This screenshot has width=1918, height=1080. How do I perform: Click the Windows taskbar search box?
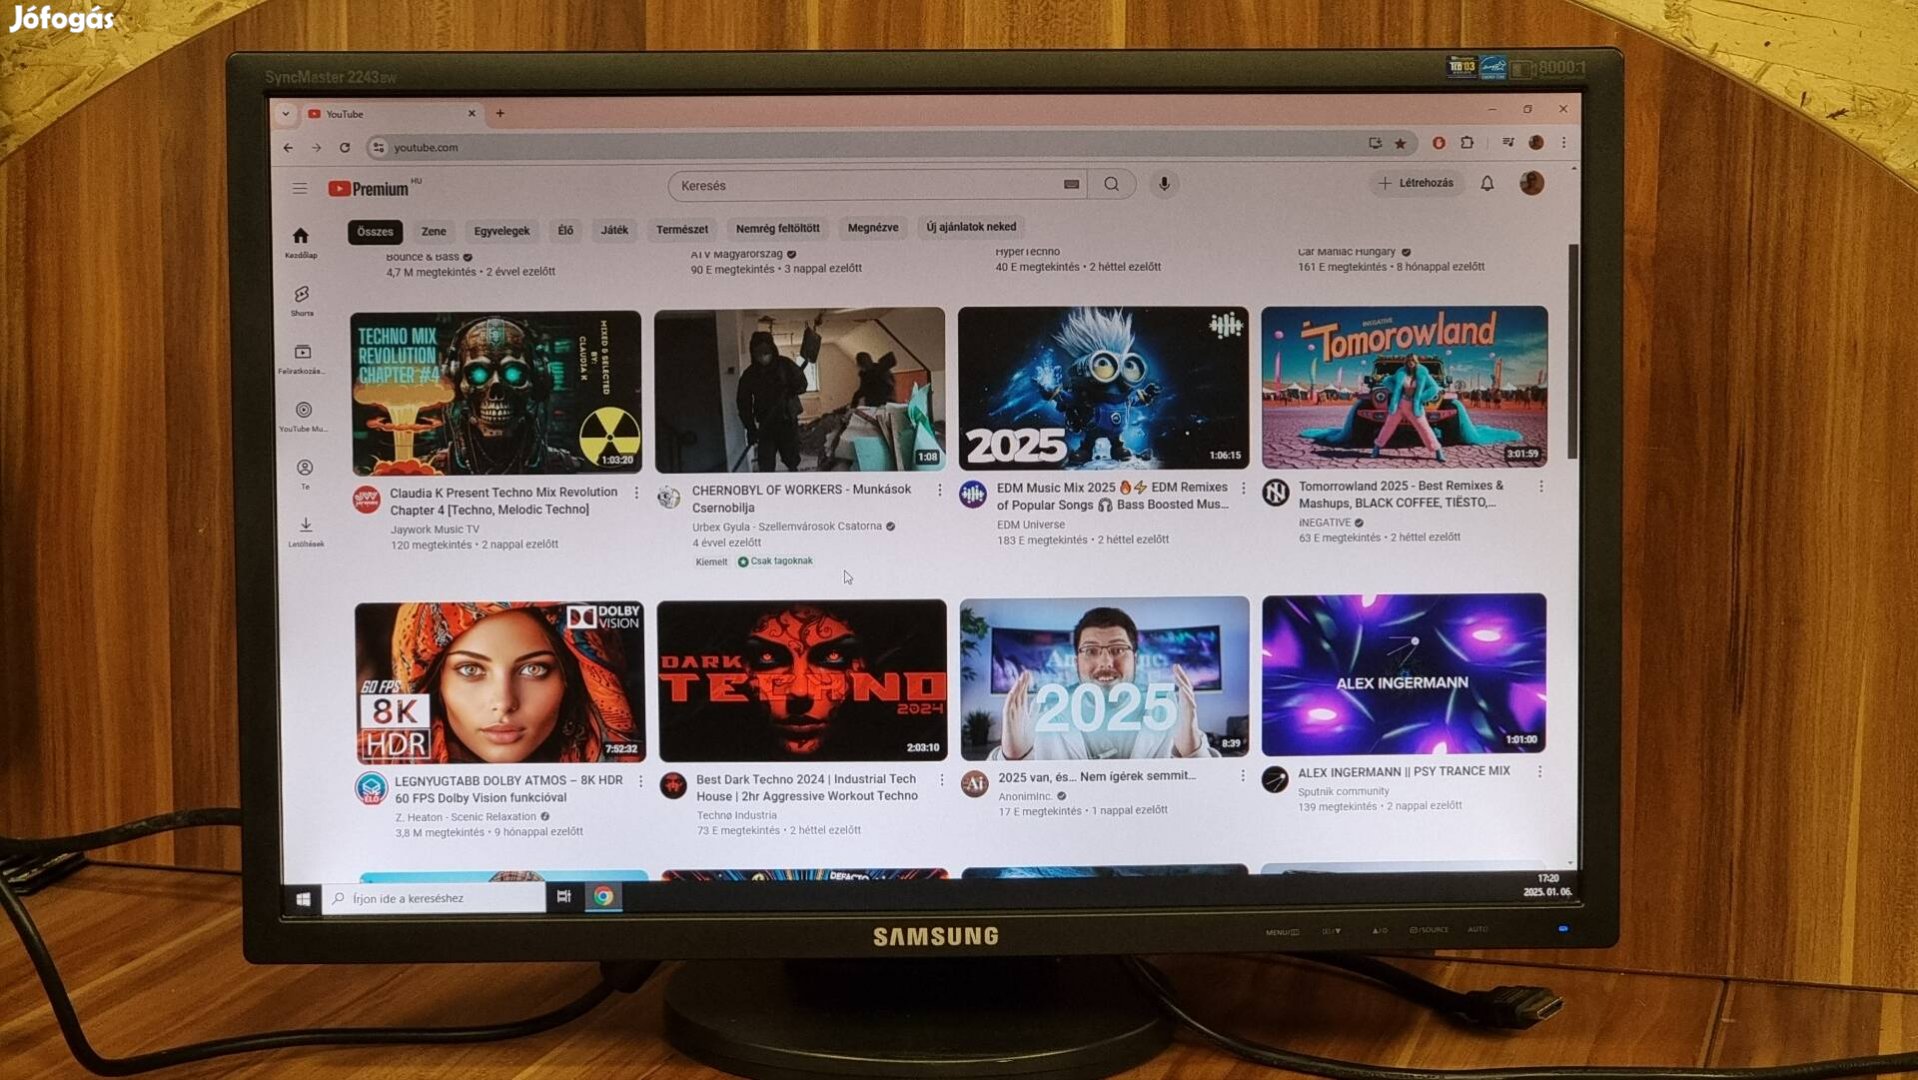click(x=435, y=898)
